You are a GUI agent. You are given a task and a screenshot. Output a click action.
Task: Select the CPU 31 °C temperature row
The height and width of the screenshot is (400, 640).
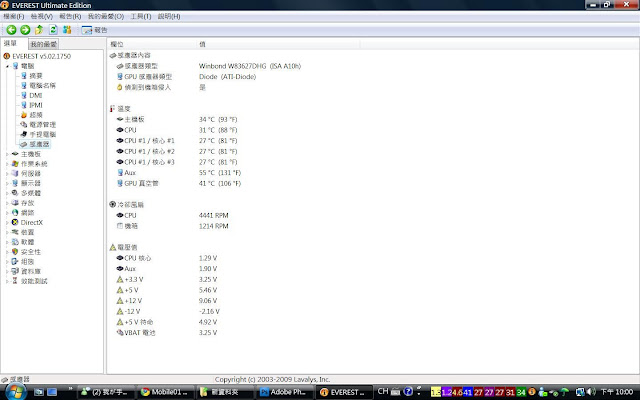pyautogui.click(x=177, y=130)
